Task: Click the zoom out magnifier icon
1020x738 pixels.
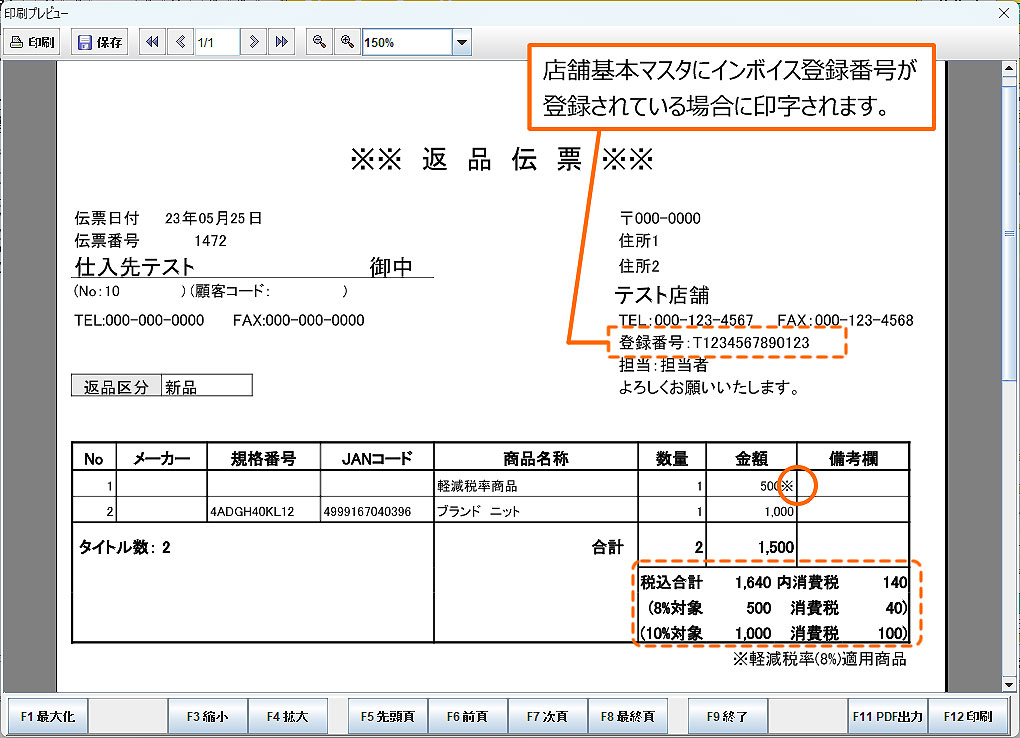Action: (x=319, y=42)
